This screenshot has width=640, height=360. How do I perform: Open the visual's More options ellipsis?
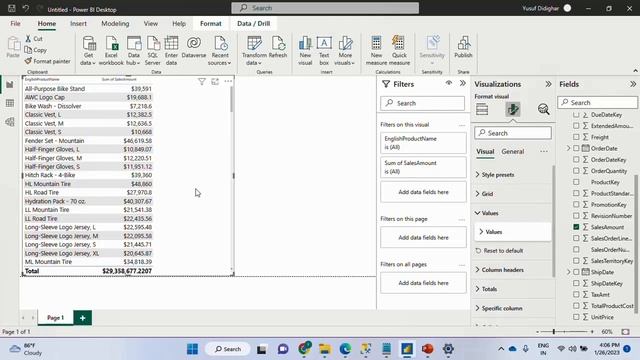(x=228, y=81)
